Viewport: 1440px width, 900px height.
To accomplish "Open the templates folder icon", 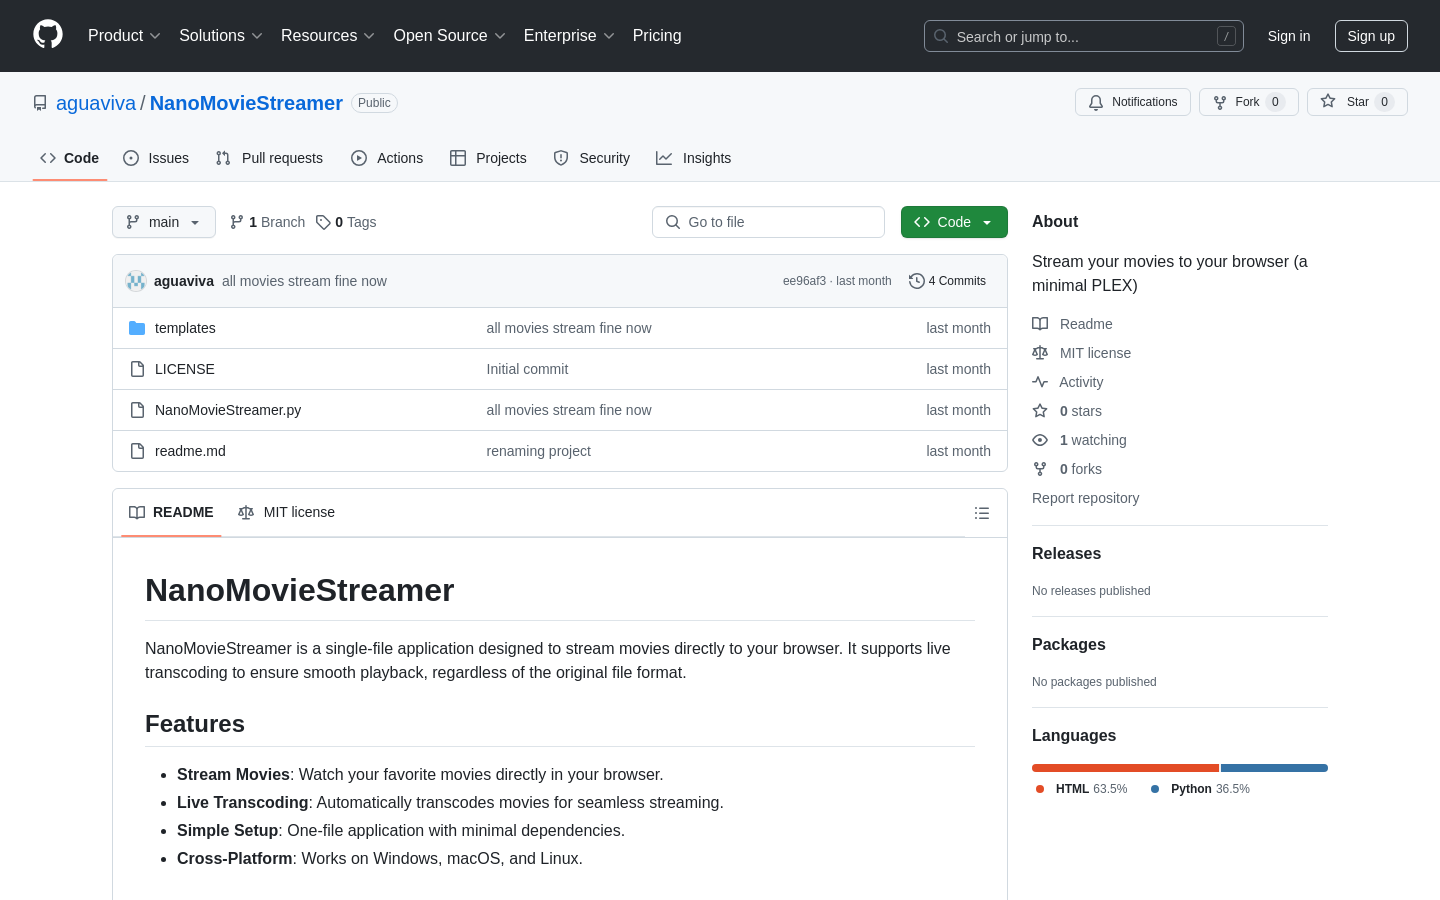I will (137, 328).
